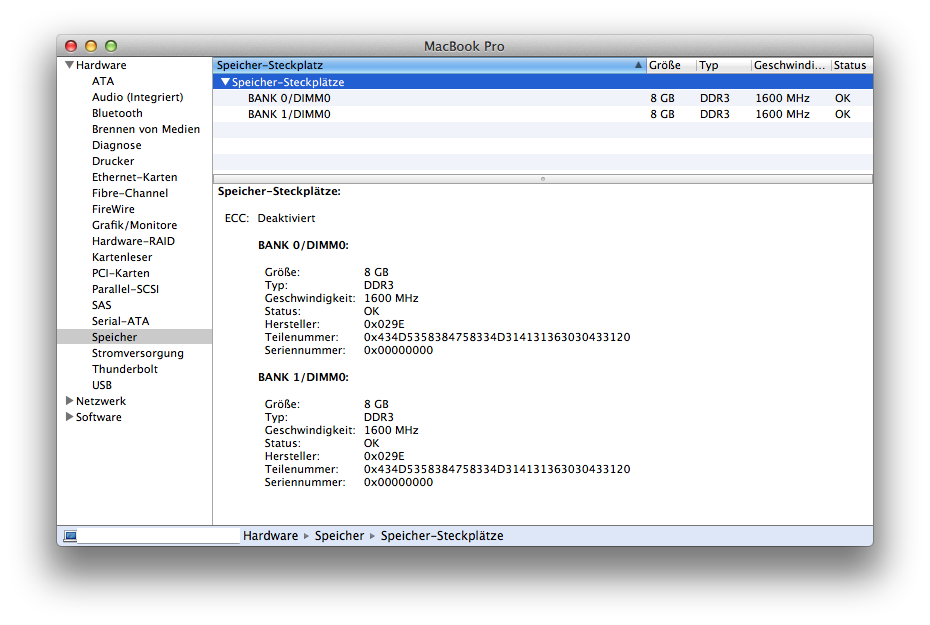Select Audio (Integriert) in the sidebar
Viewport: 930px width, 625px height.
(138, 97)
